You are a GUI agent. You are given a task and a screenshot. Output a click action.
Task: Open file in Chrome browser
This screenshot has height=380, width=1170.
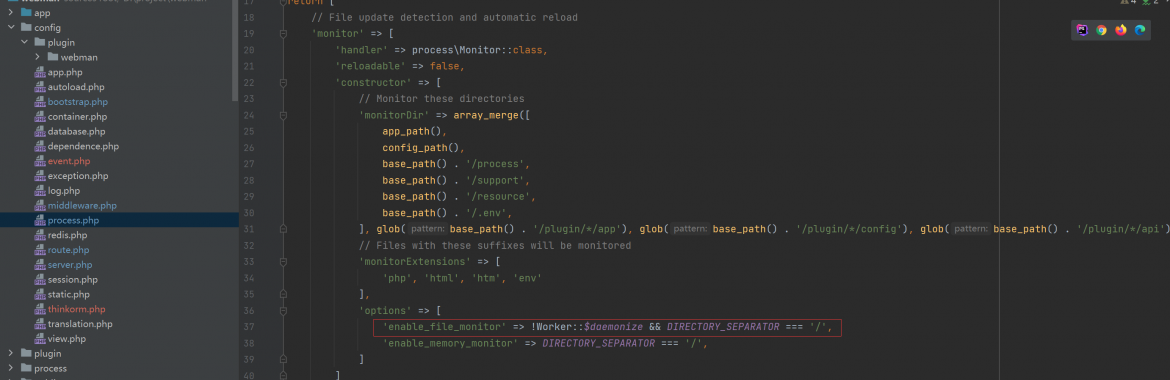point(1101,30)
